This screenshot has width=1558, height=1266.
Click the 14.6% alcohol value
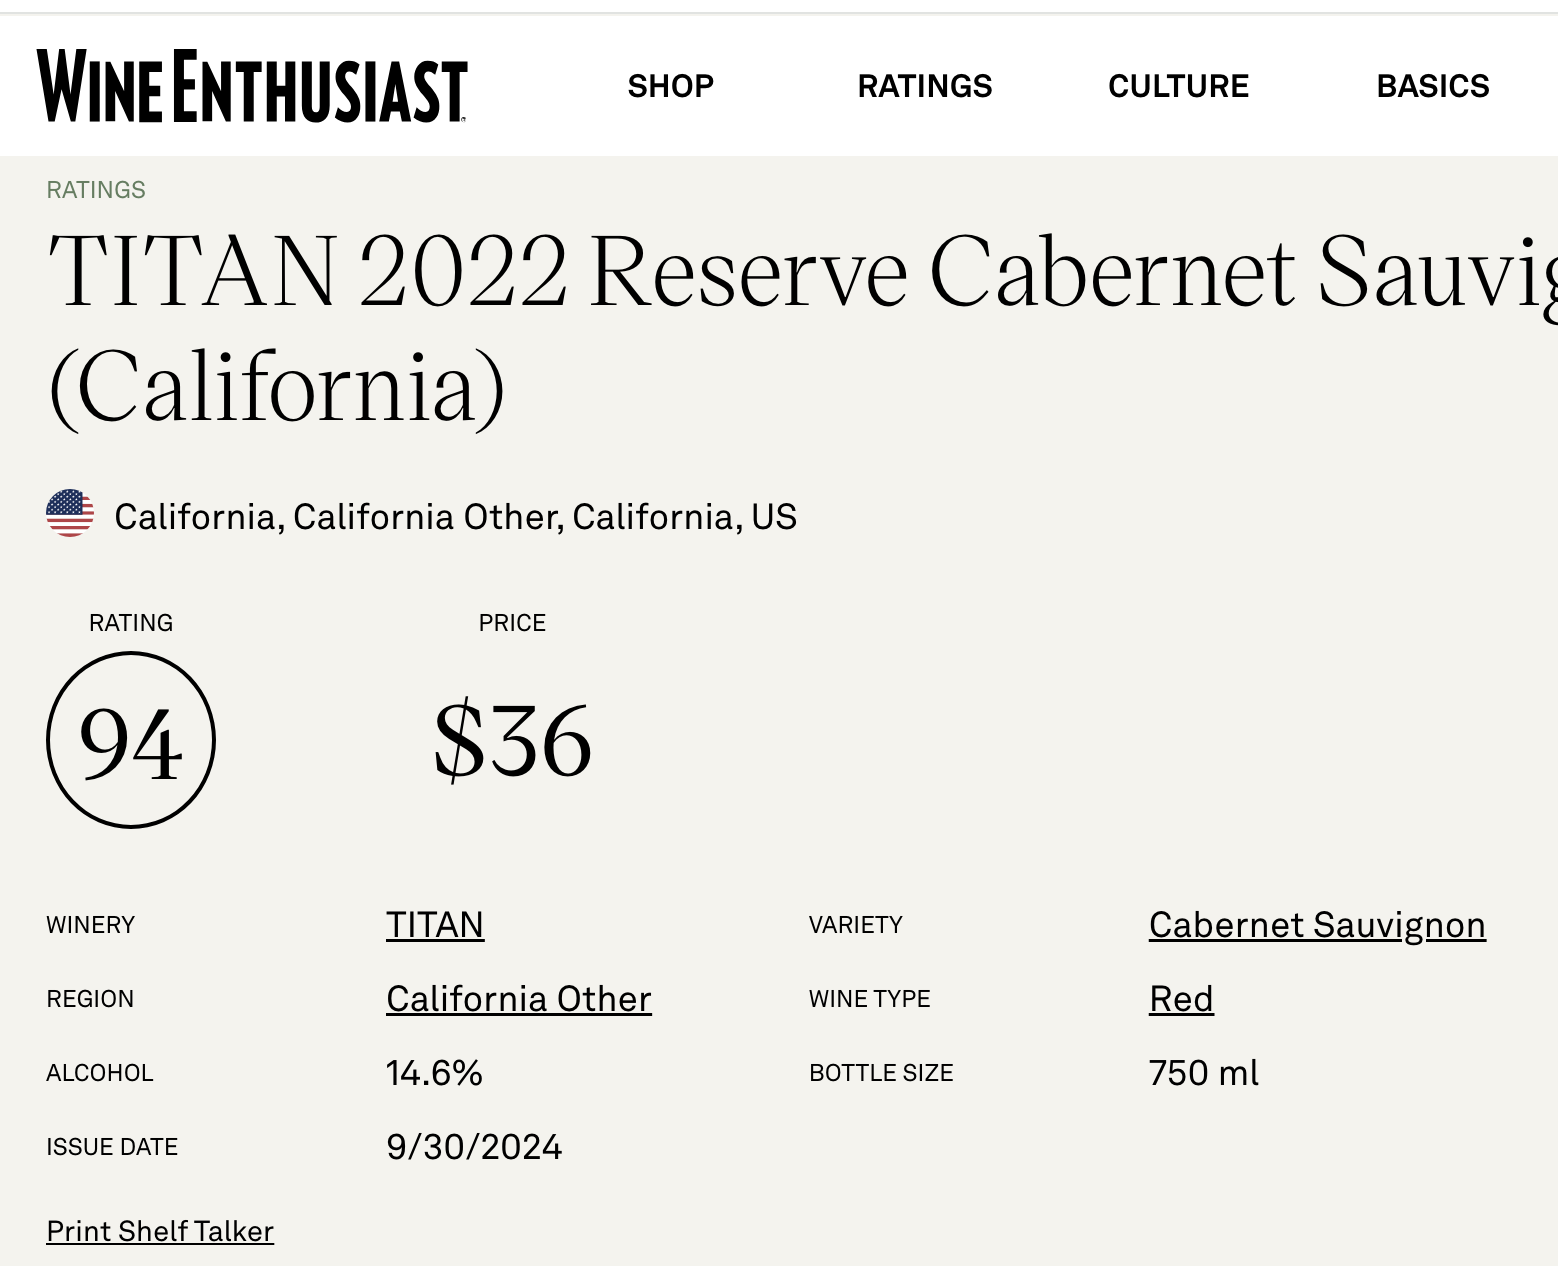(434, 1073)
